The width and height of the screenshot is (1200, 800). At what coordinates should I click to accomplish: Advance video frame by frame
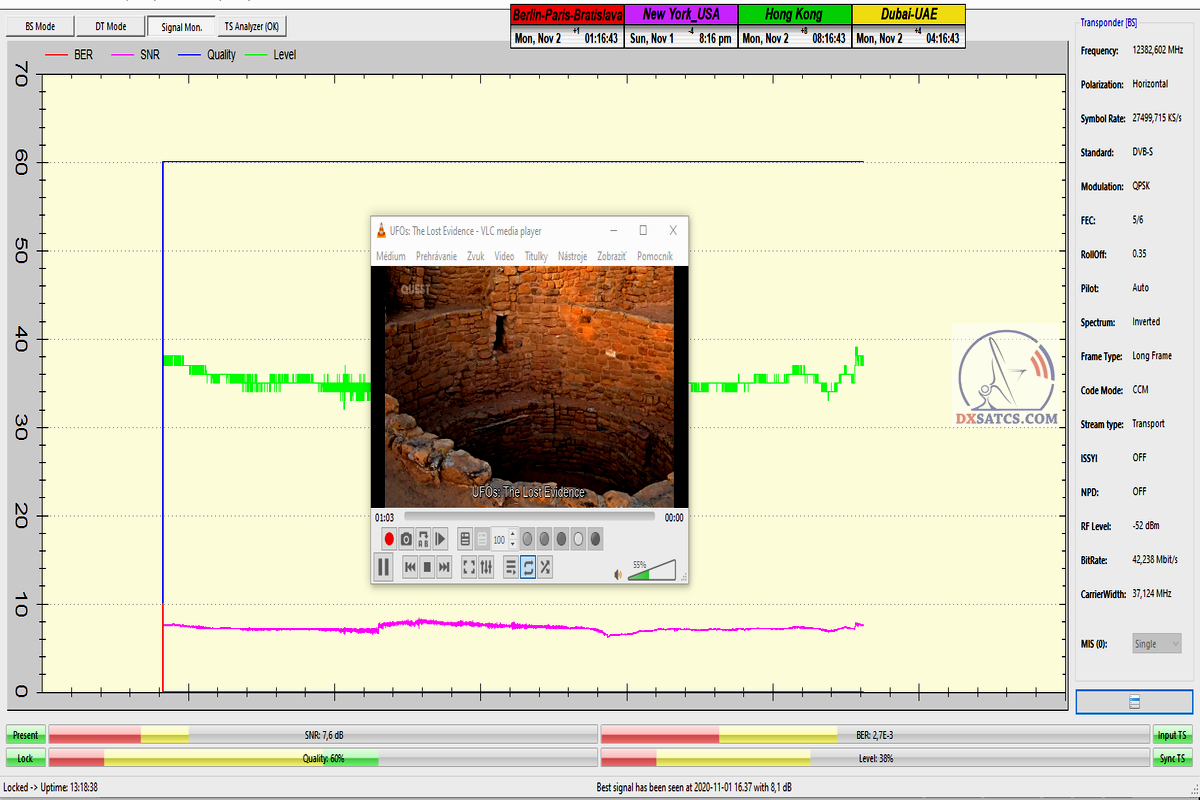440,539
